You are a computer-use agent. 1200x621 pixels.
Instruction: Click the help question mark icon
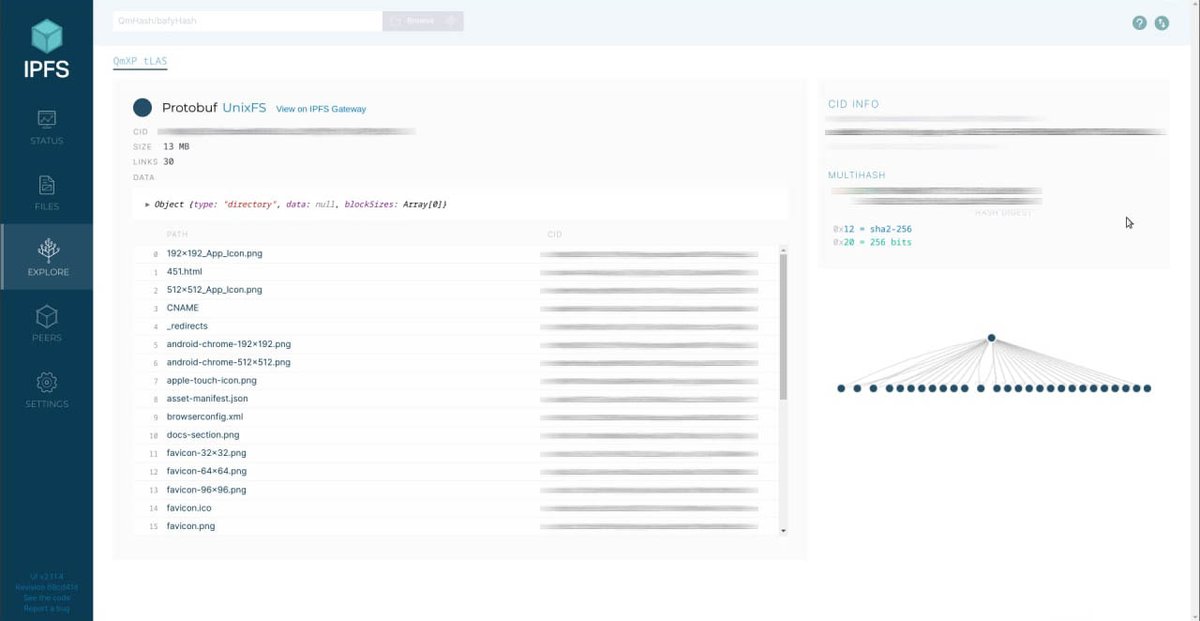(1139, 22)
